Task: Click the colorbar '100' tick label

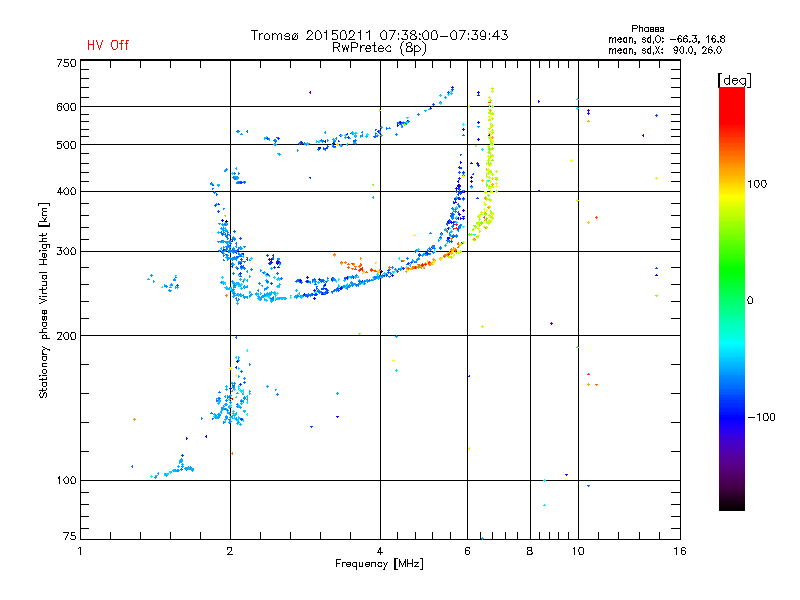Action: [x=757, y=184]
